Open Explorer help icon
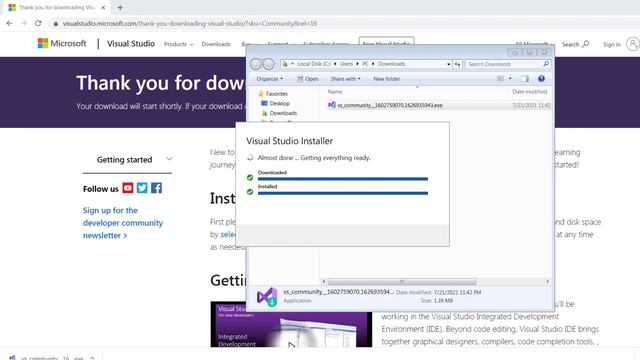Viewport: 640px width, 360px height. click(x=541, y=79)
